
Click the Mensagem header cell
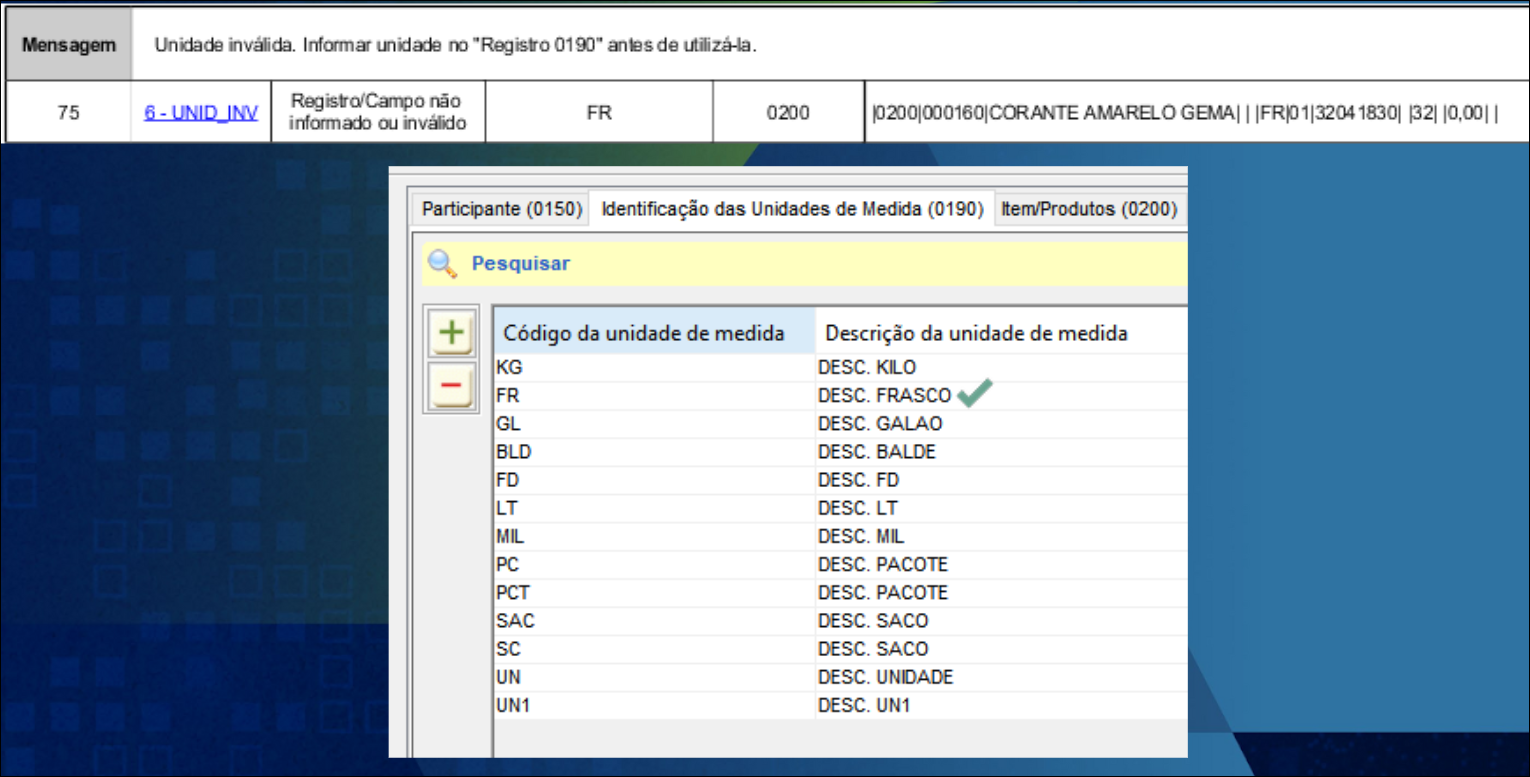[x=69, y=46]
